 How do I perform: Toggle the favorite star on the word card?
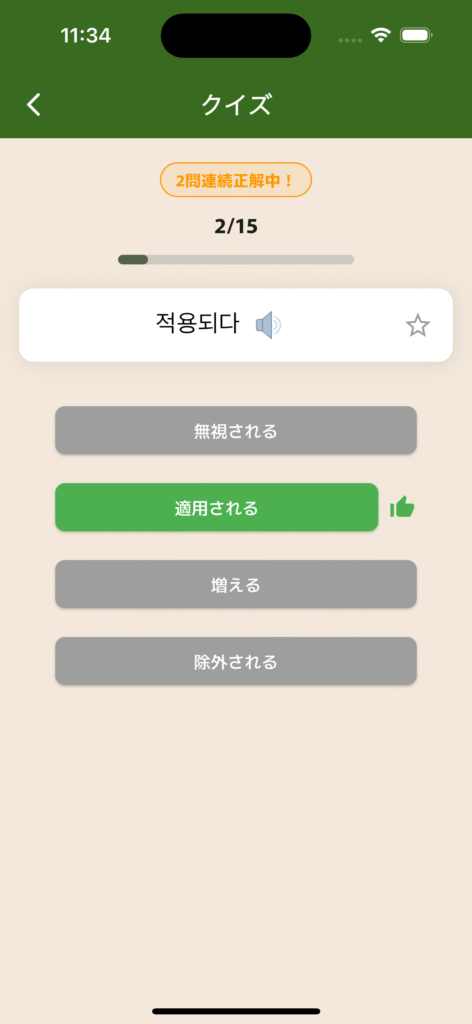(x=418, y=325)
